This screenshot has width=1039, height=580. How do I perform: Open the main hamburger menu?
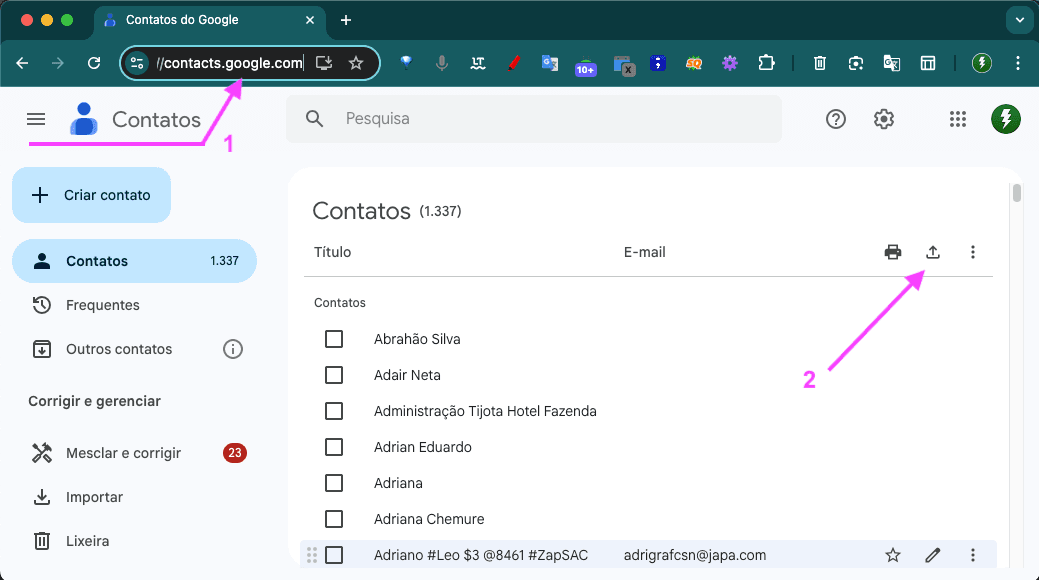(x=36, y=119)
